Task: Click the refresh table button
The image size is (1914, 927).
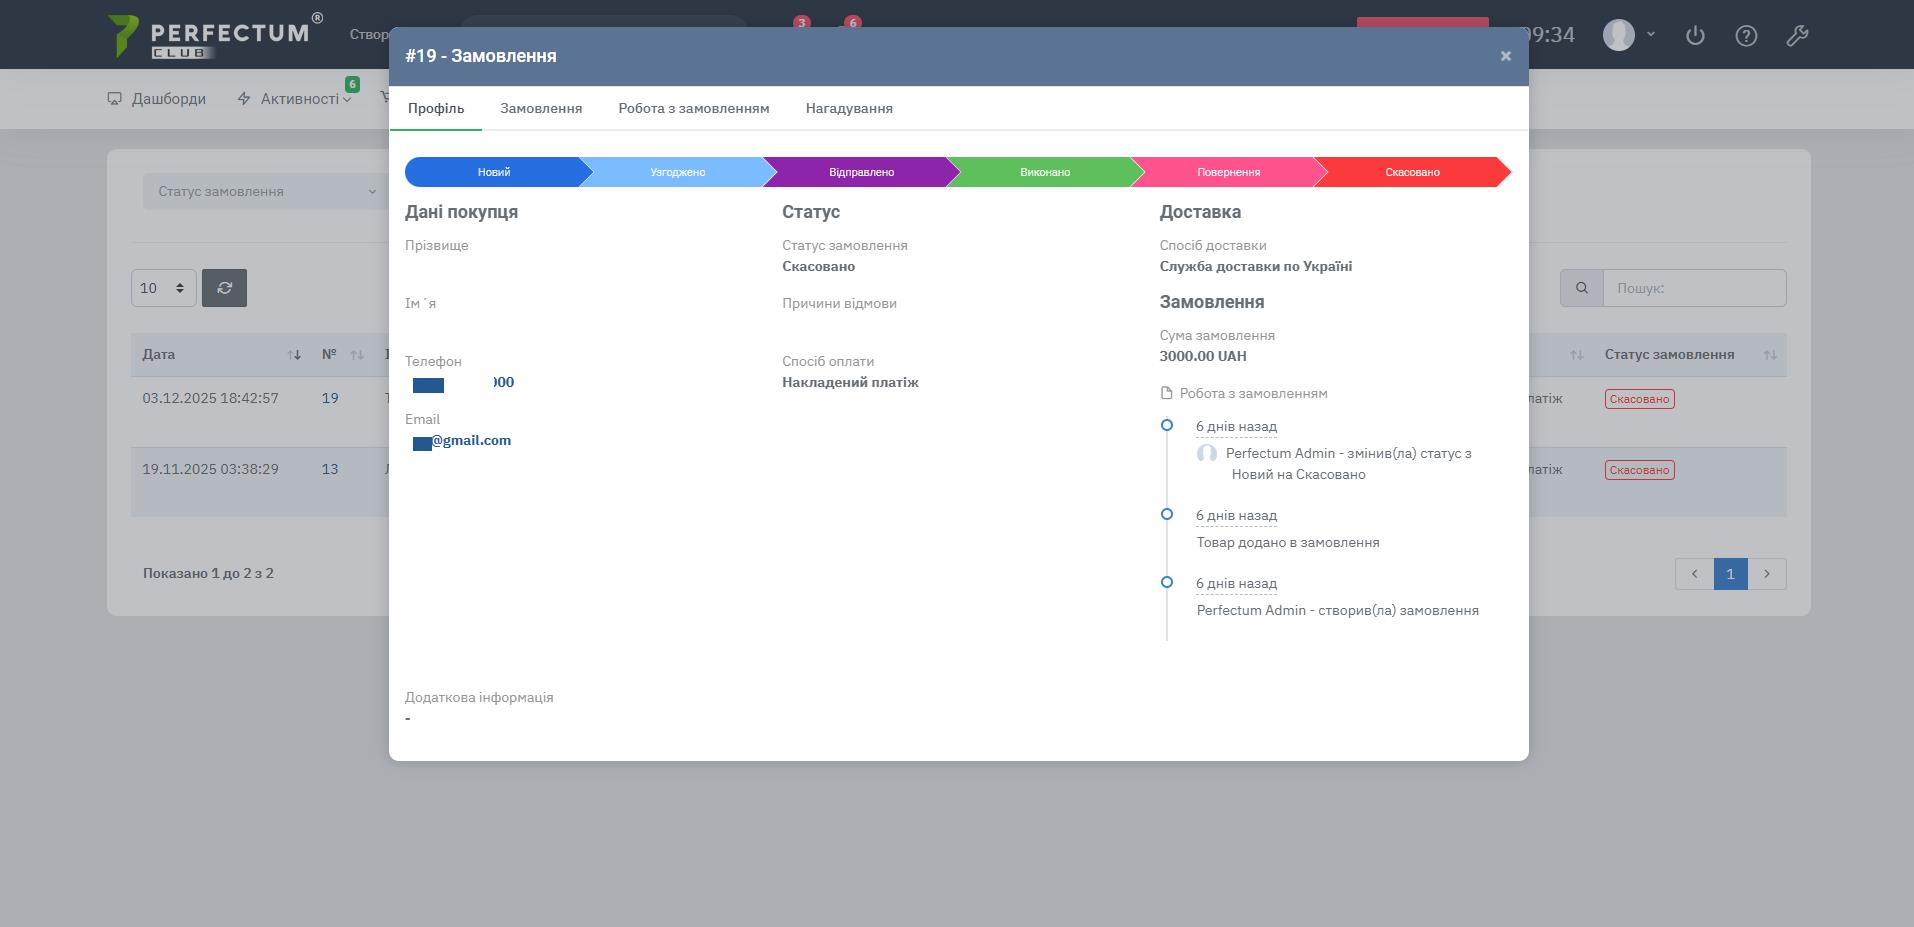Action: pyautogui.click(x=224, y=288)
